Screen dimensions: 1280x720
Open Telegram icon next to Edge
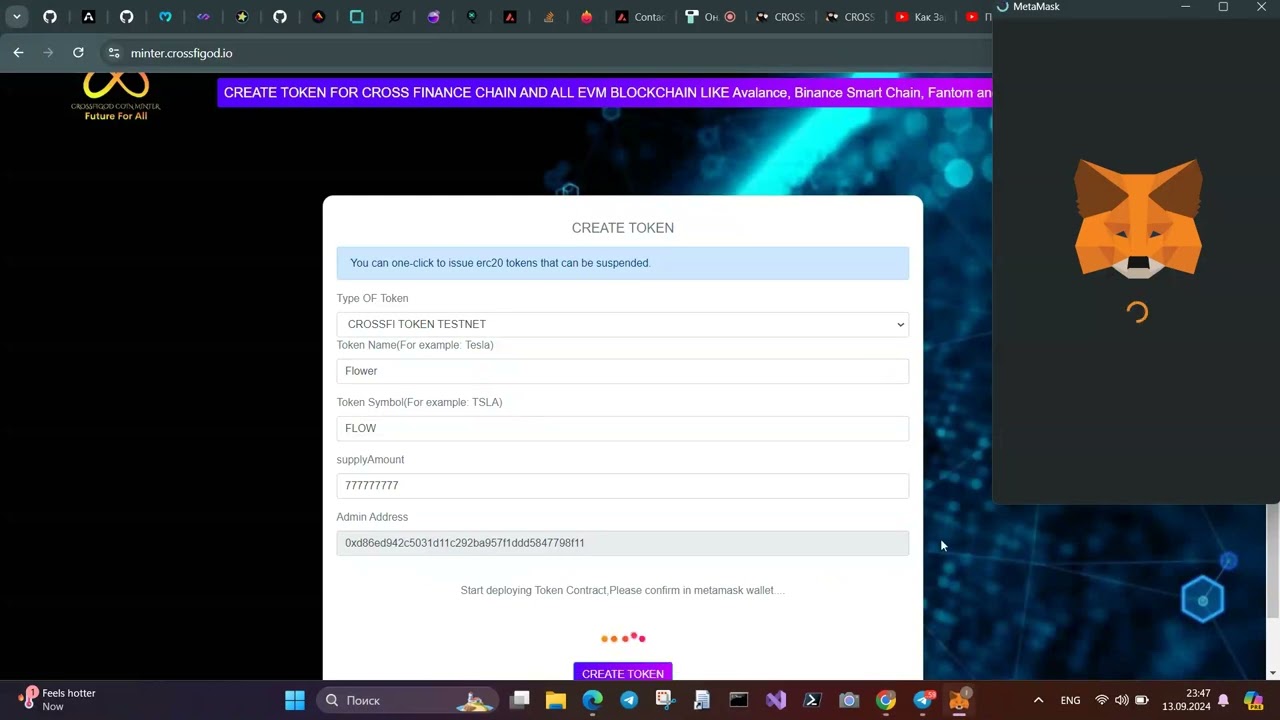pyautogui.click(x=629, y=700)
